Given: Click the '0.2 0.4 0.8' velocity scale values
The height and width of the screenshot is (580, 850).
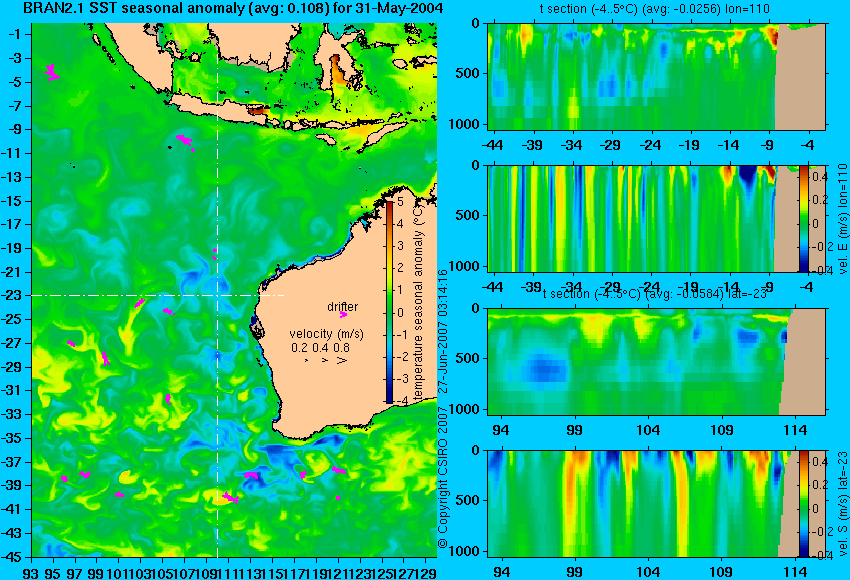Looking at the screenshot, I should 320,347.
